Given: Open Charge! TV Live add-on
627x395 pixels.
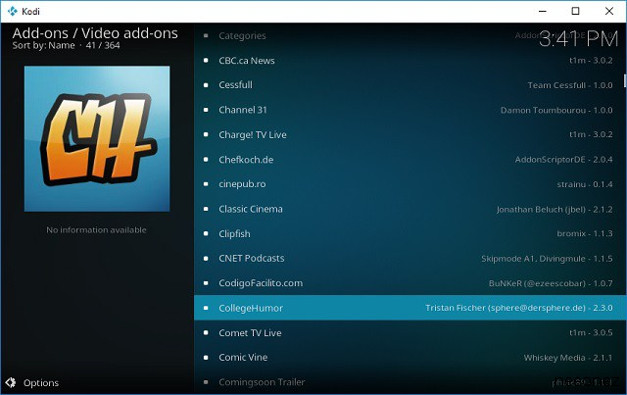Looking at the screenshot, I should [x=410, y=135].
